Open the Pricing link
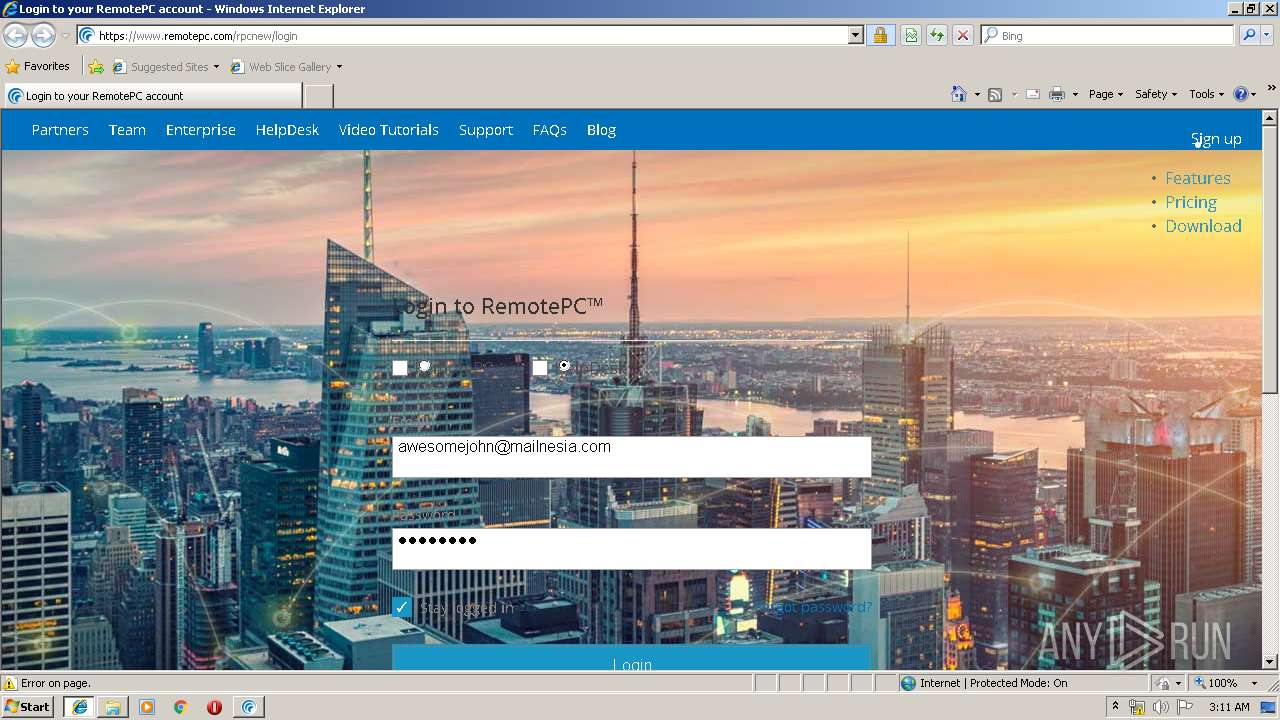This screenshot has height=720, width=1280. click(x=1191, y=202)
